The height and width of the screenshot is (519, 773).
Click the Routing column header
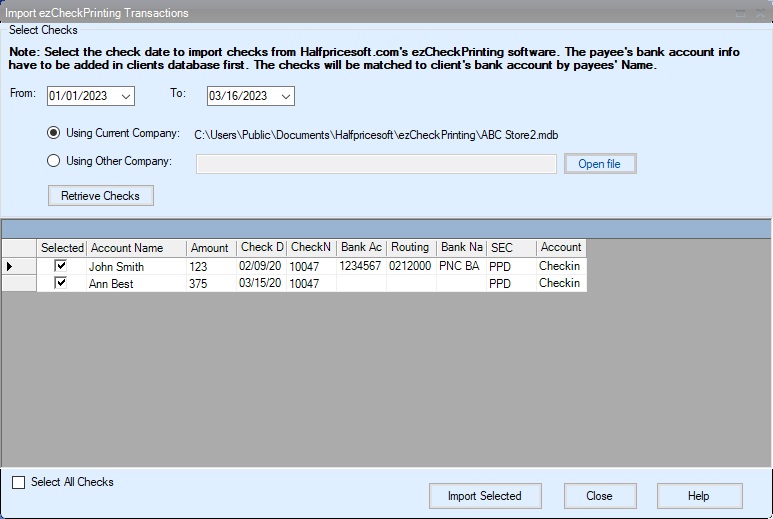(410, 248)
